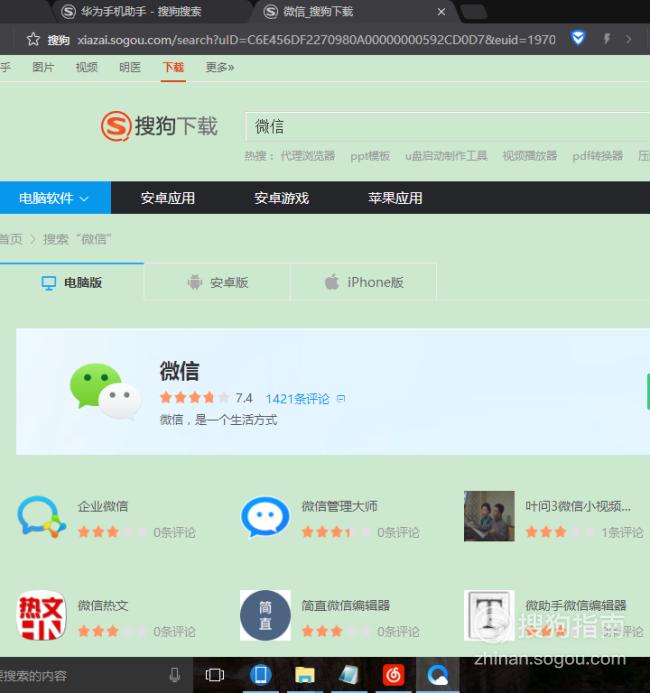Viewport: 650px width, 693px height.
Task: Open File Explorer from the taskbar
Action: 305,675
